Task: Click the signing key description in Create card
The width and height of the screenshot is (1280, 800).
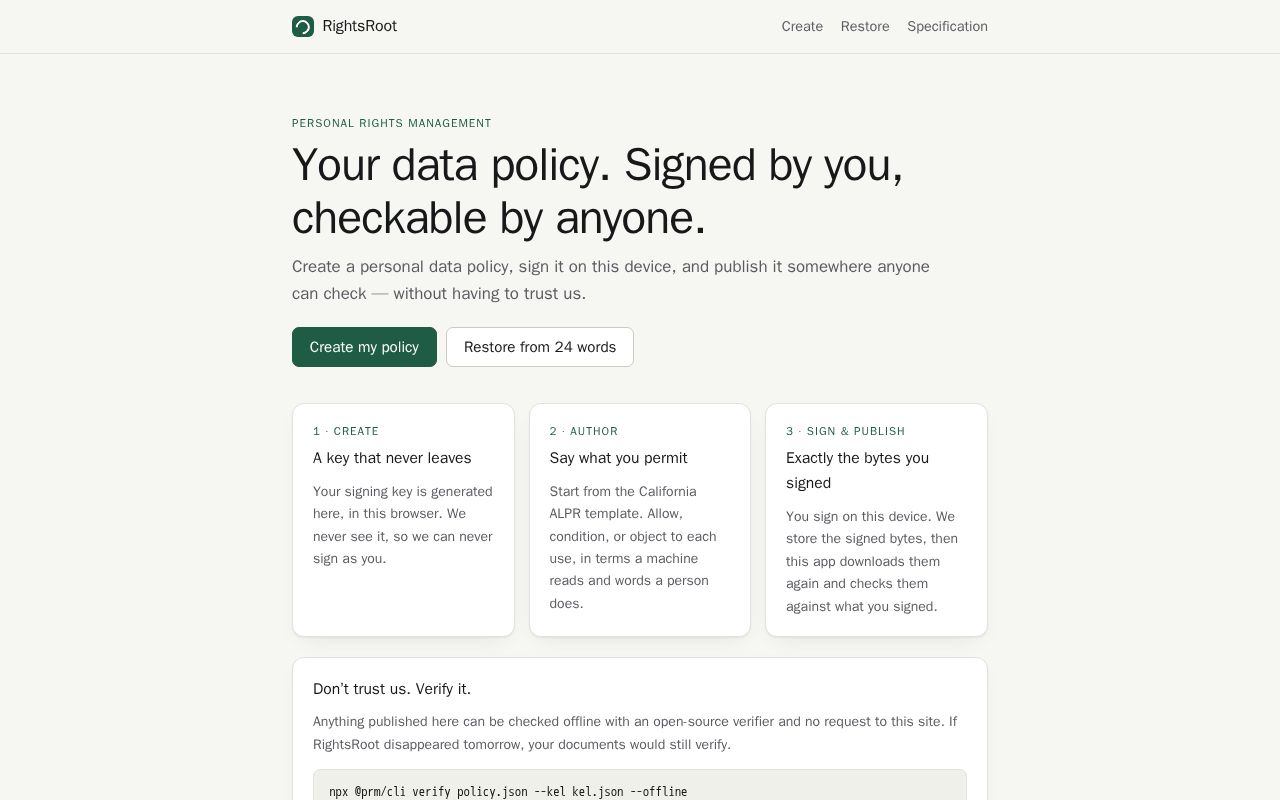Action: pos(403,525)
